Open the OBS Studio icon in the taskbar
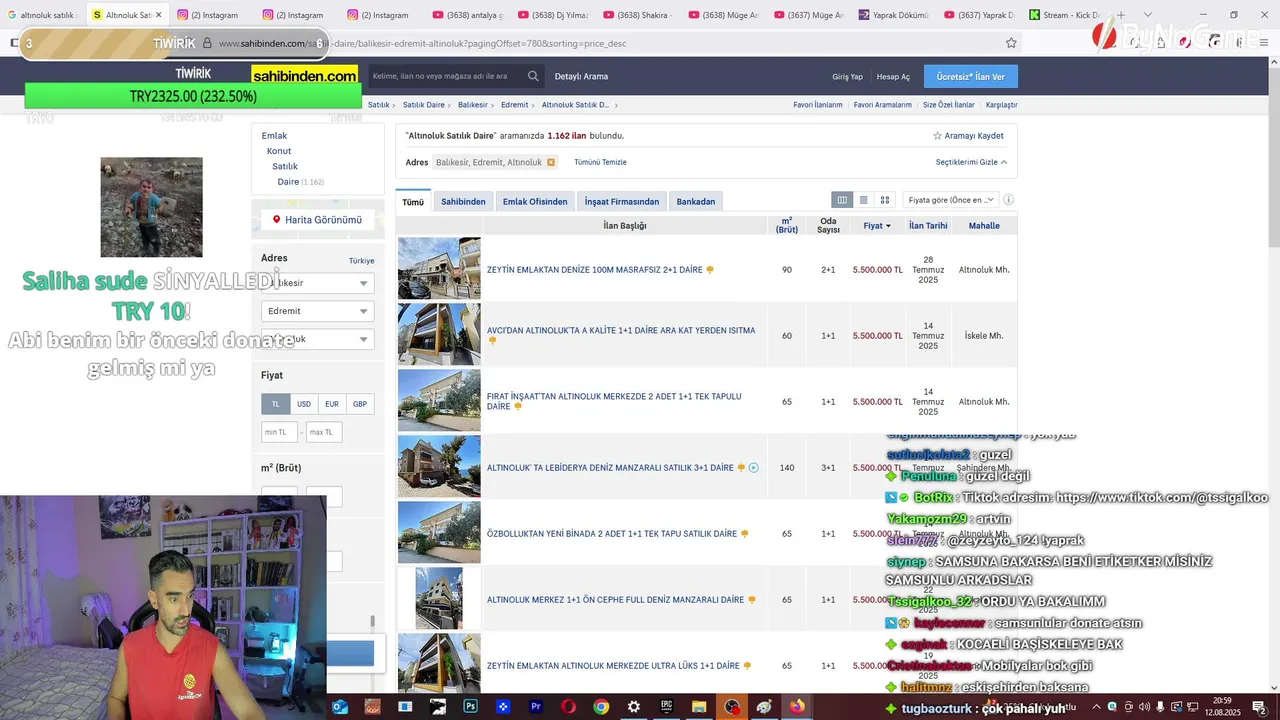The image size is (1280, 720). 732,707
